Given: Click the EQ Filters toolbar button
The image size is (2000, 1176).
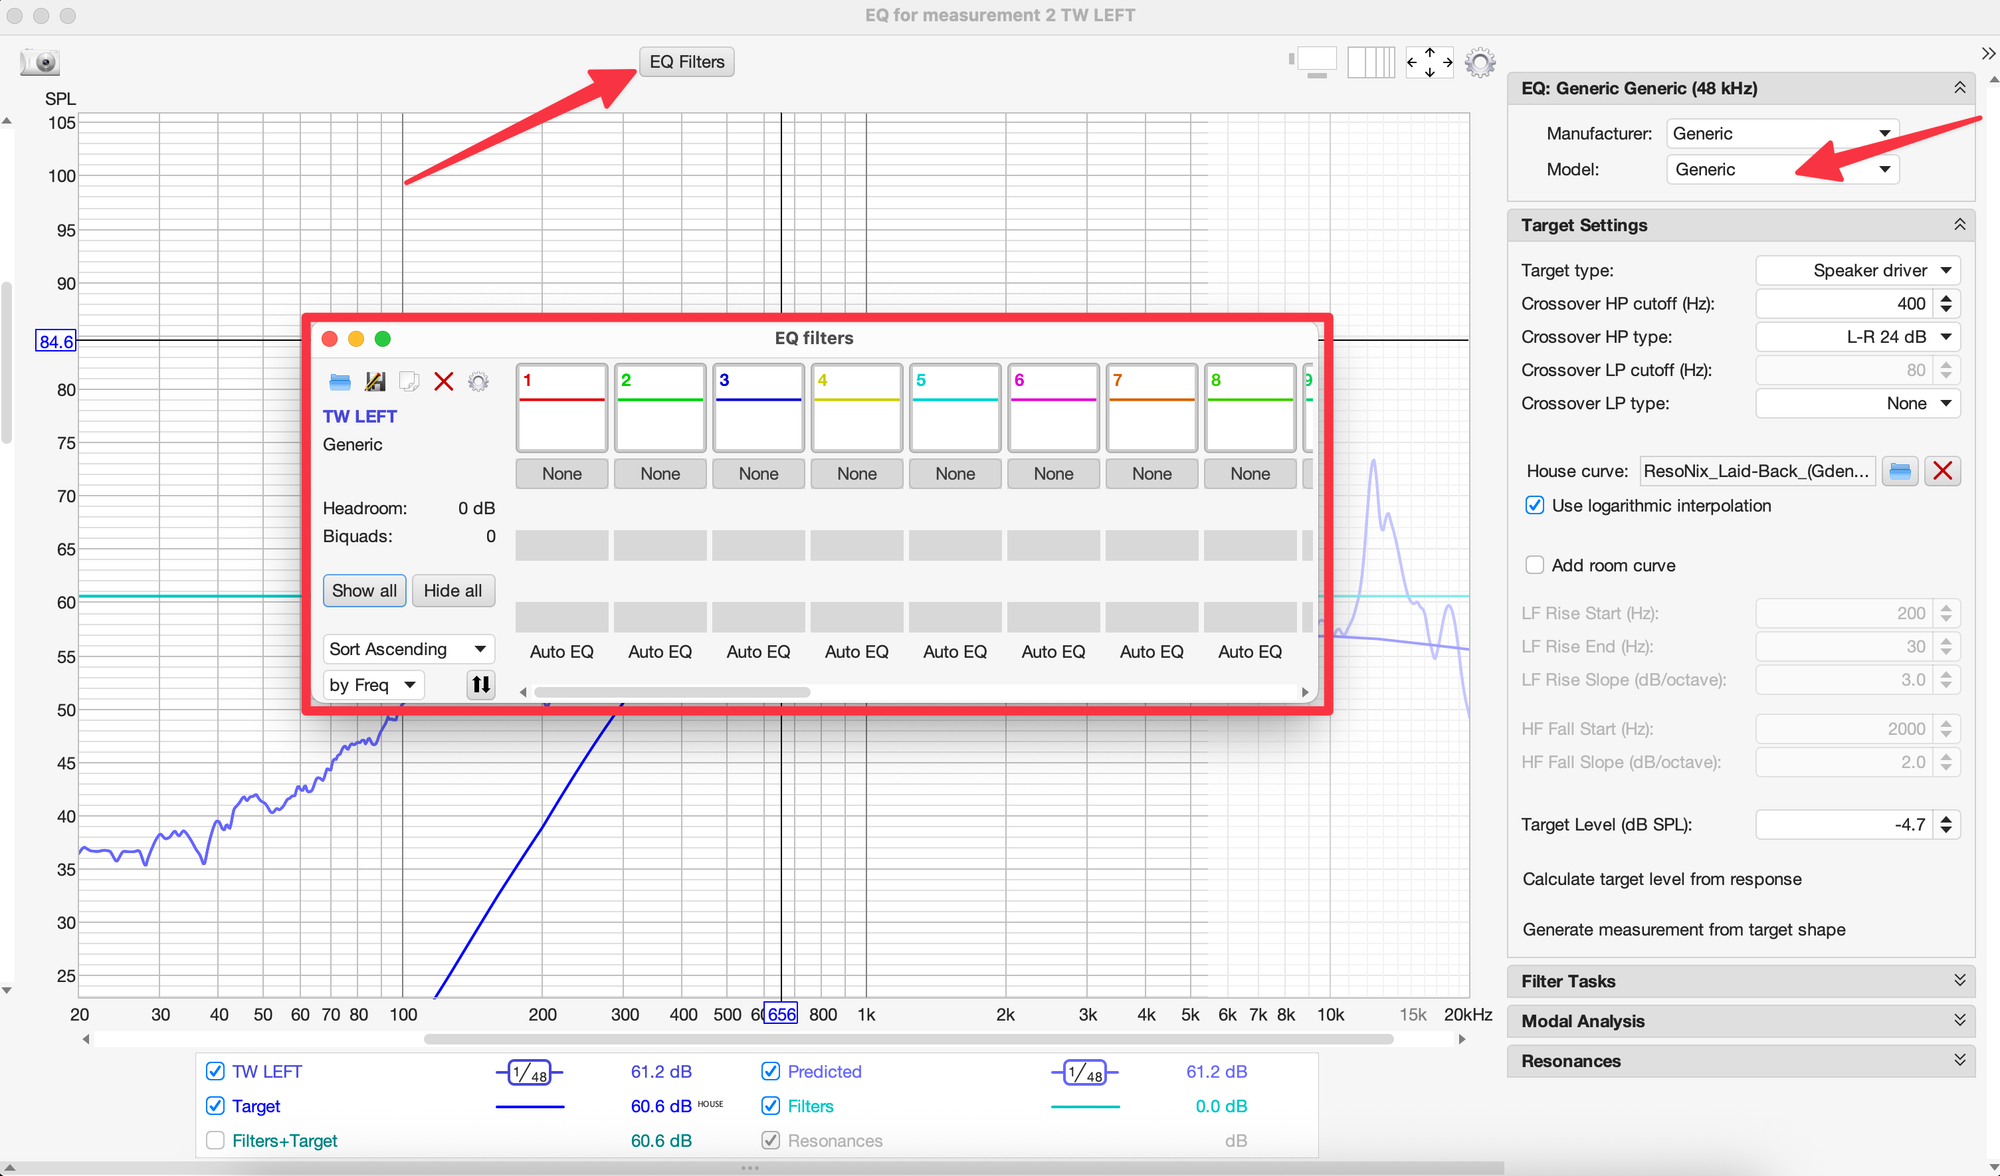Looking at the screenshot, I should click(x=687, y=62).
